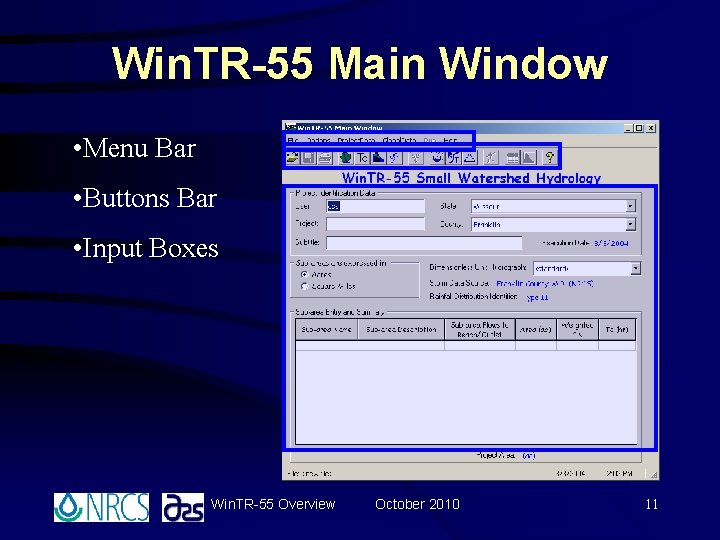Viewport: 720px width, 540px height.
Task: Click the County combo box showing Franklin
Action: [x=553, y=224]
